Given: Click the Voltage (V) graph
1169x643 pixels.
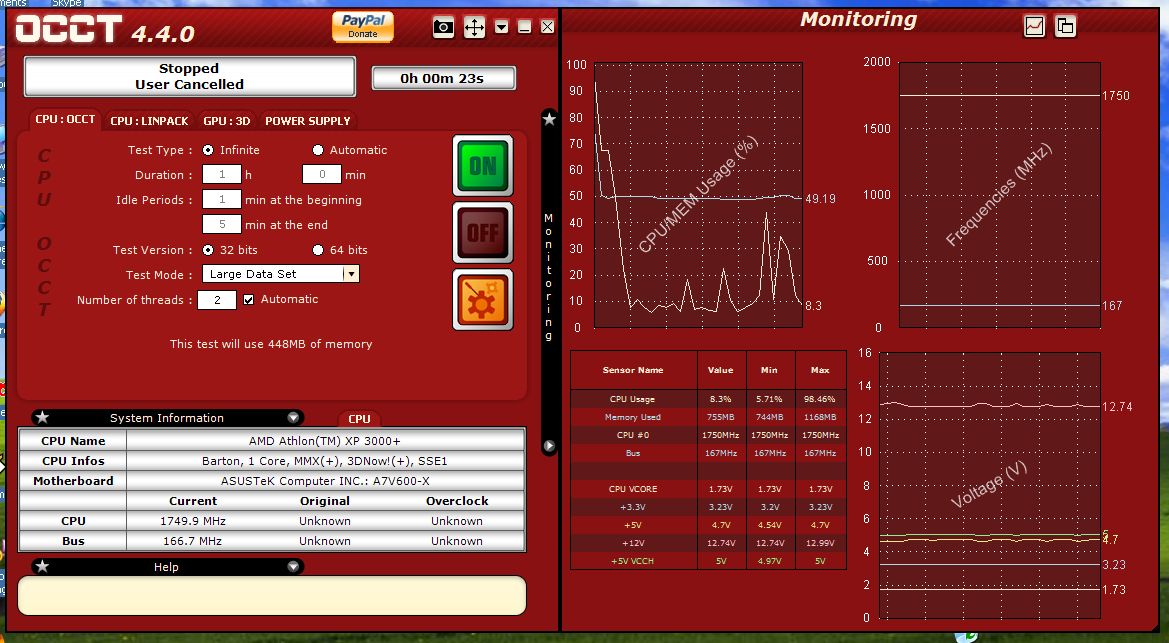Looking at the screenshot, I should [x=990, y=486].
